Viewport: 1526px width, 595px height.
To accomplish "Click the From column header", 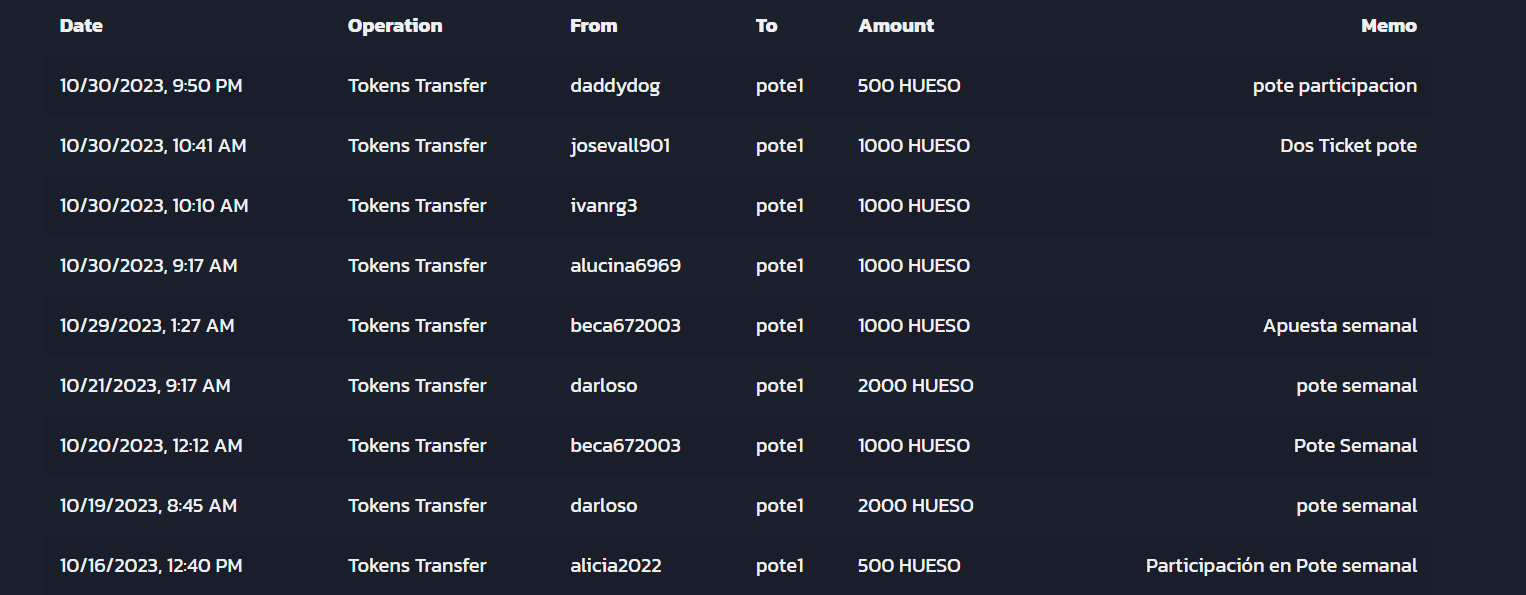I will (x=594, y=26).
